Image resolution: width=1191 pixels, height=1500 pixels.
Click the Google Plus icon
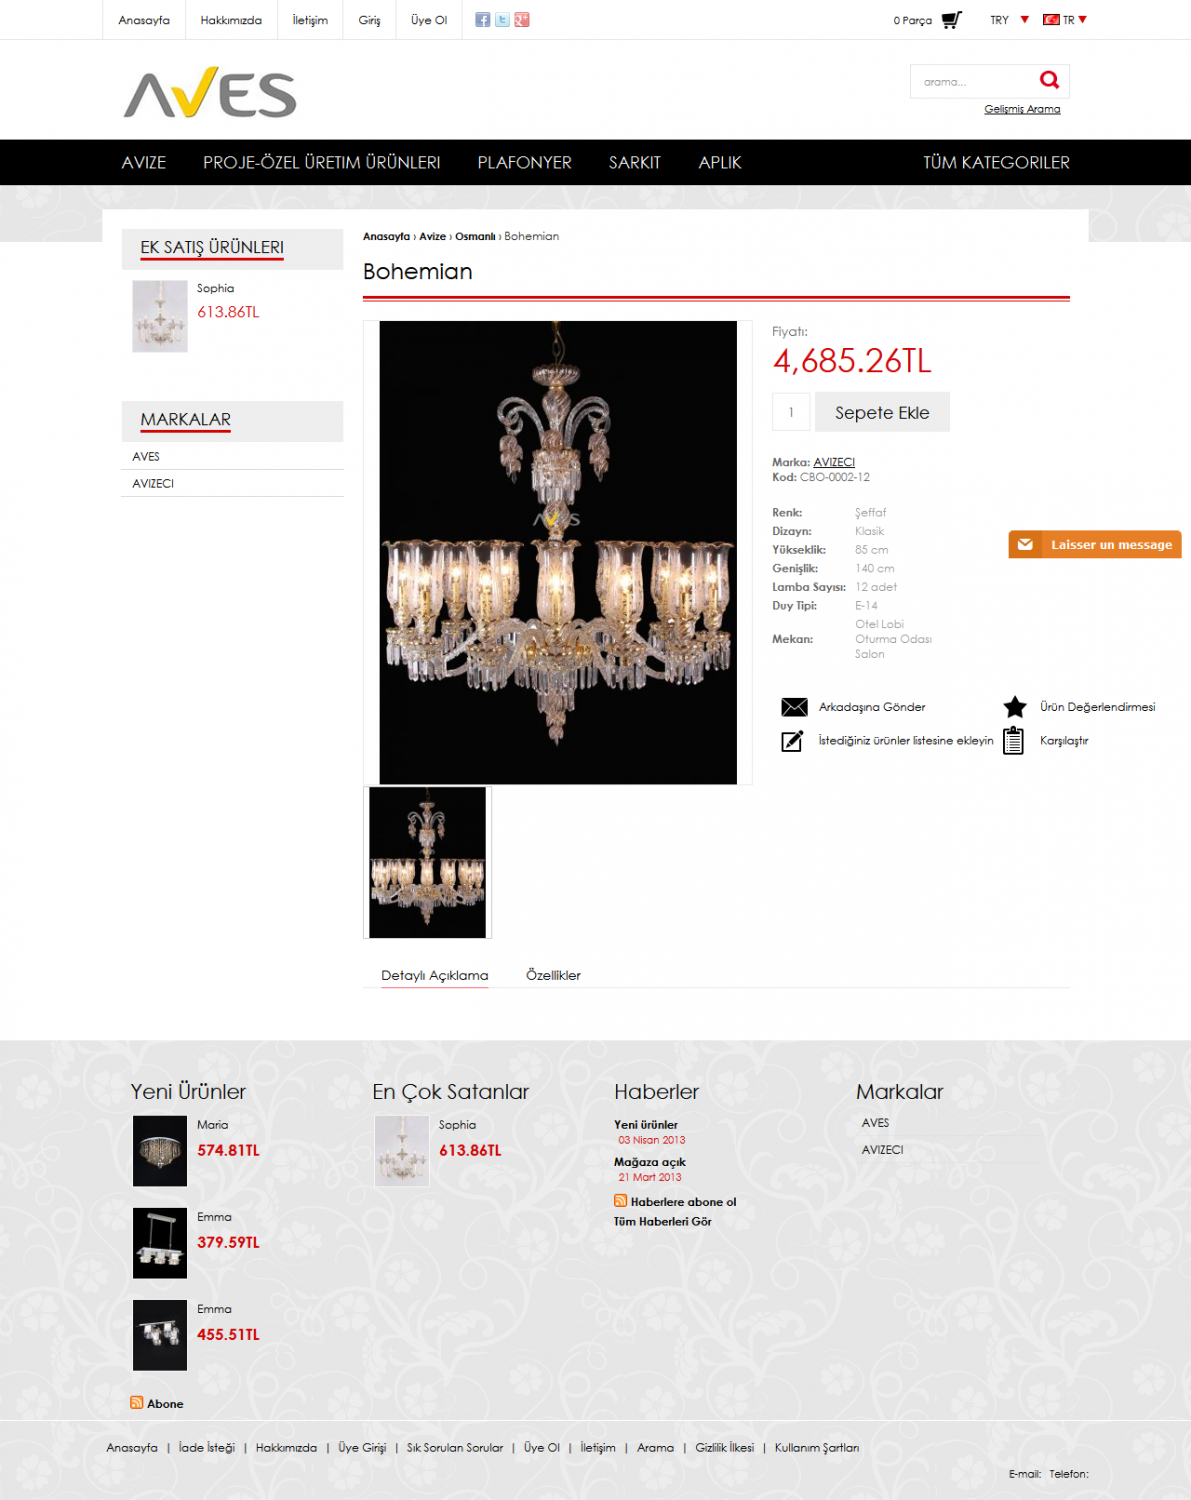[522, 20]
